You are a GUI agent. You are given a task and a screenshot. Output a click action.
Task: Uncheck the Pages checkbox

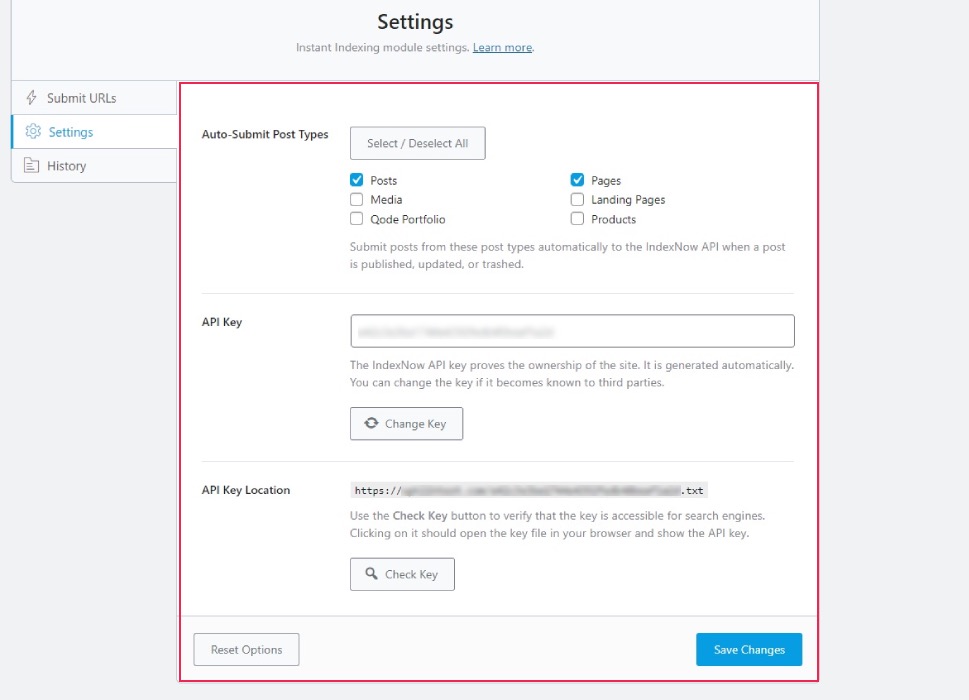[577, 180]
